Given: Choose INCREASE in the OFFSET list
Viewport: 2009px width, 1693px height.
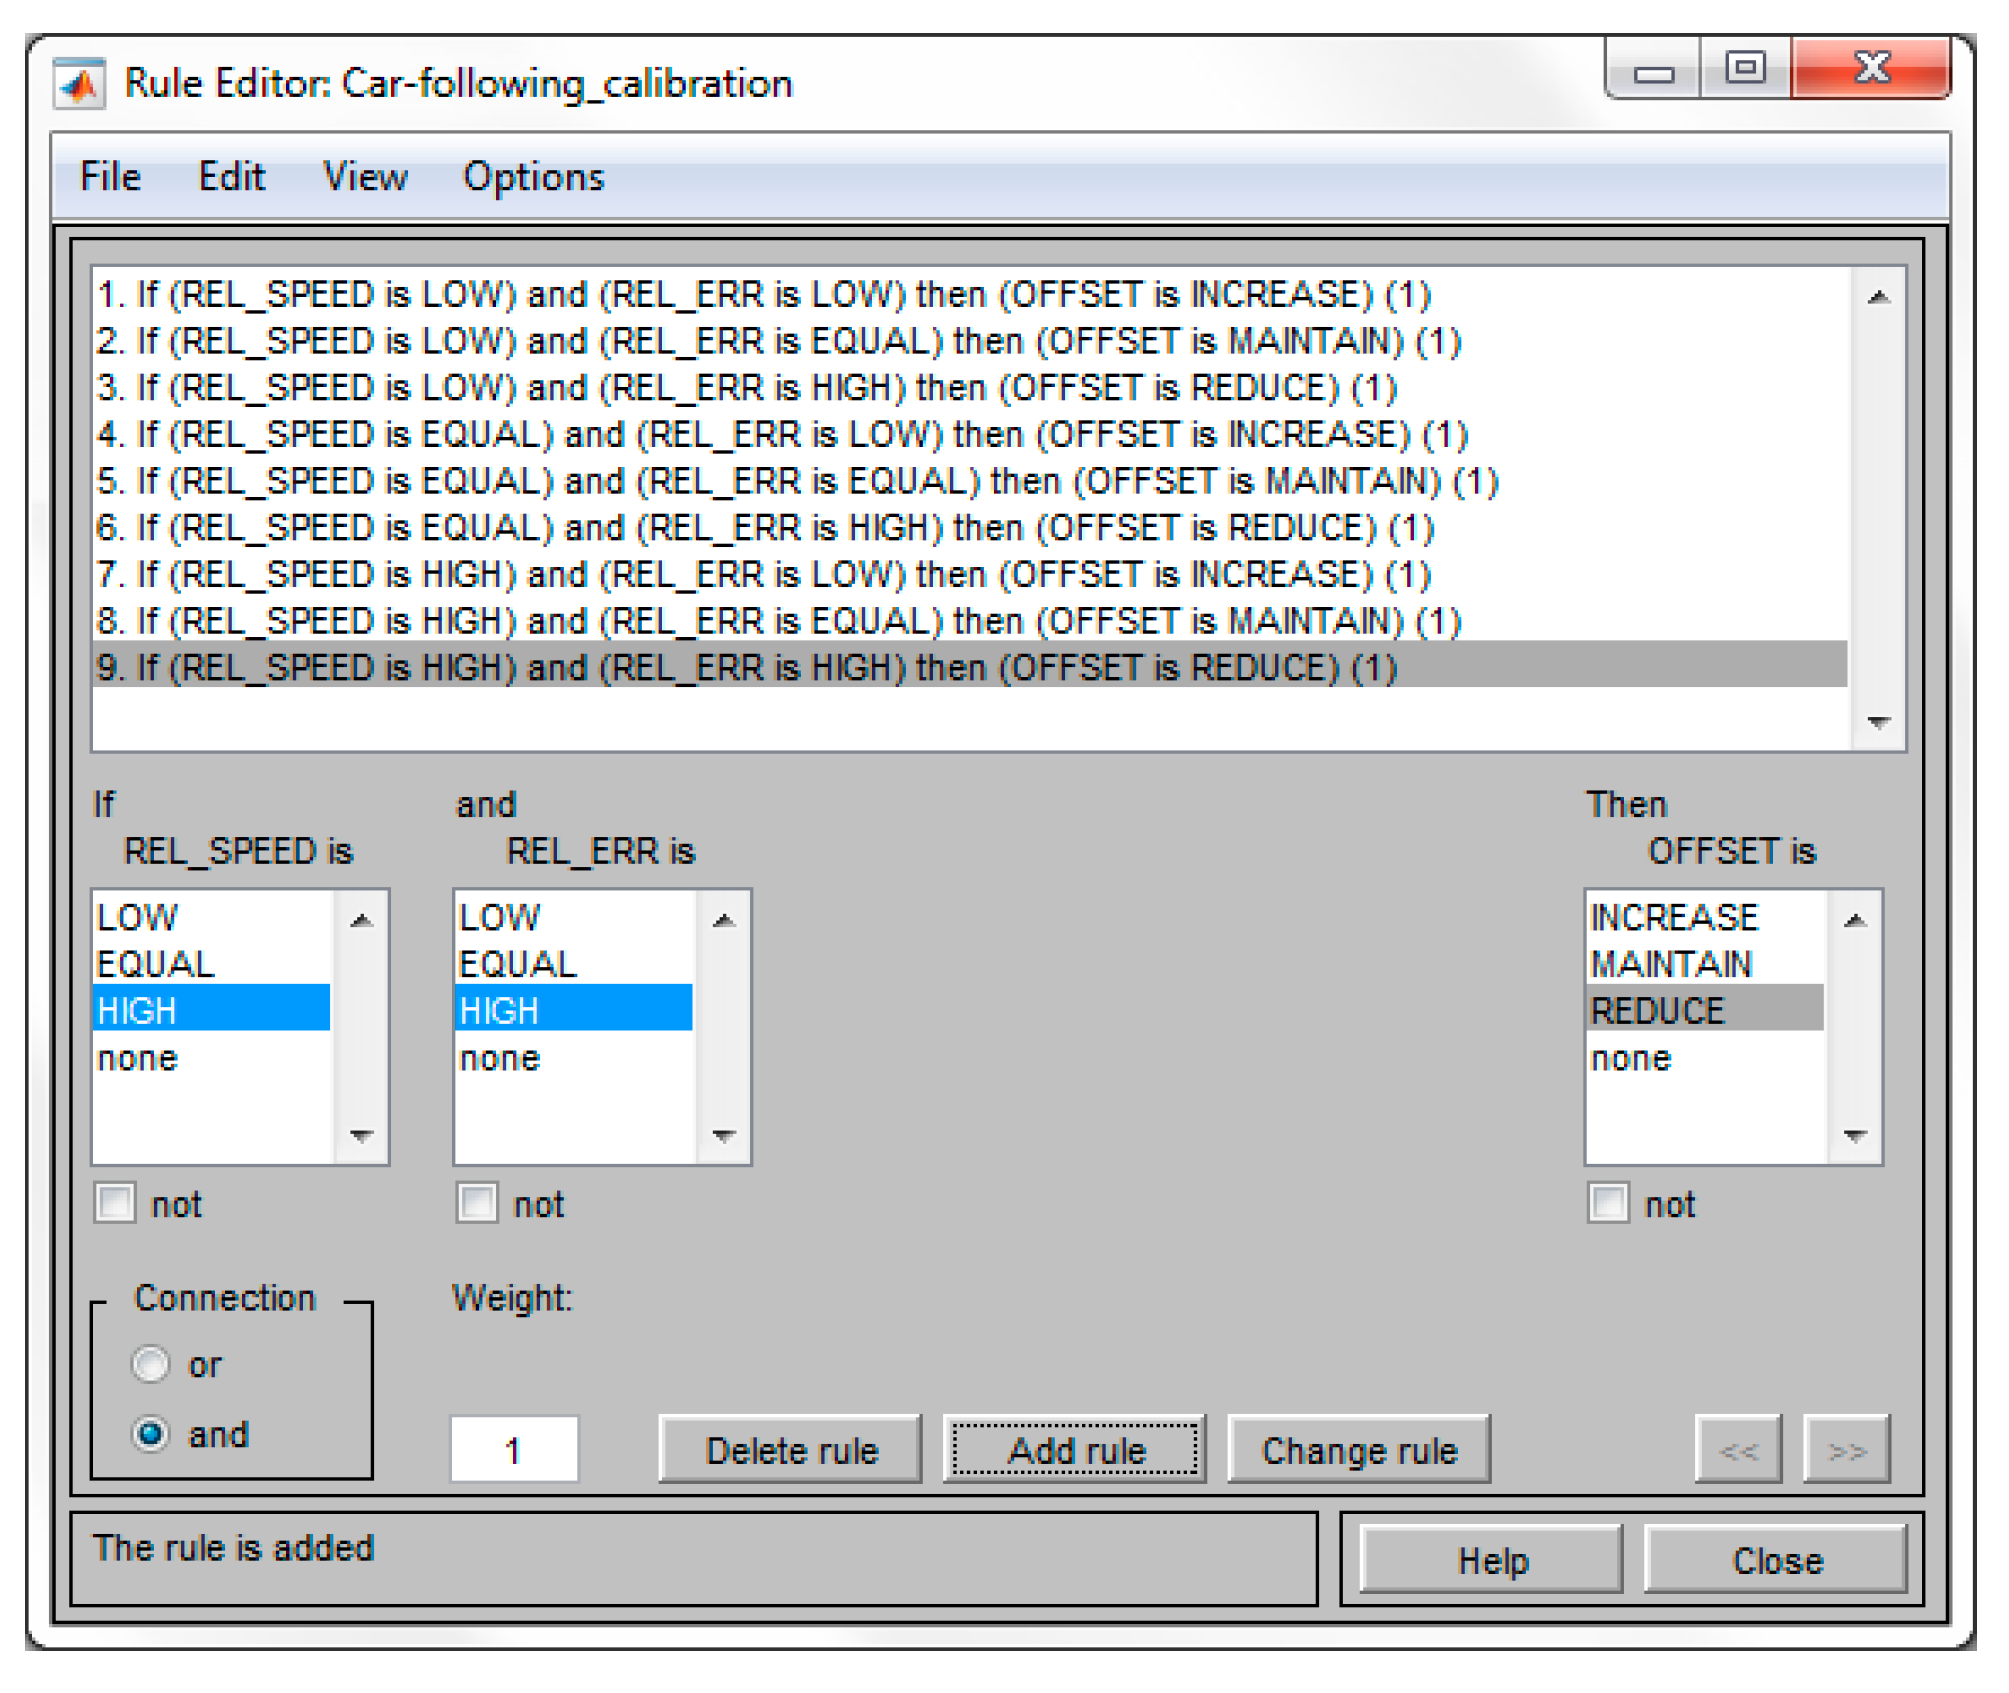Looking at the screenshot, I should (1674, 917).
